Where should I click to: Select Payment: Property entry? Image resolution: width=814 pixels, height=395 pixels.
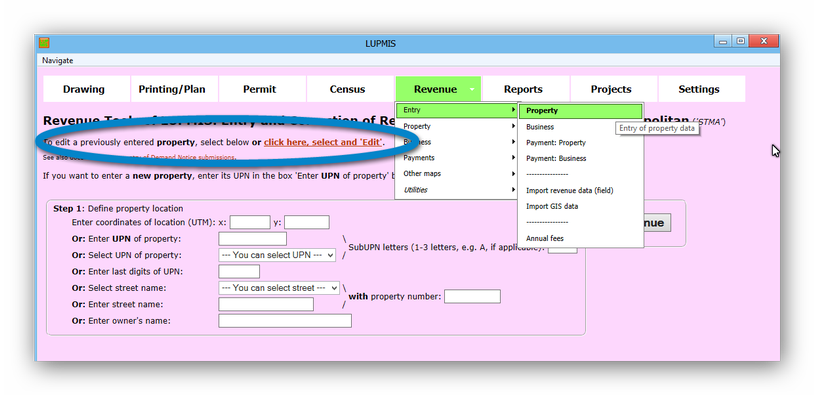click(x=580, y=143)
